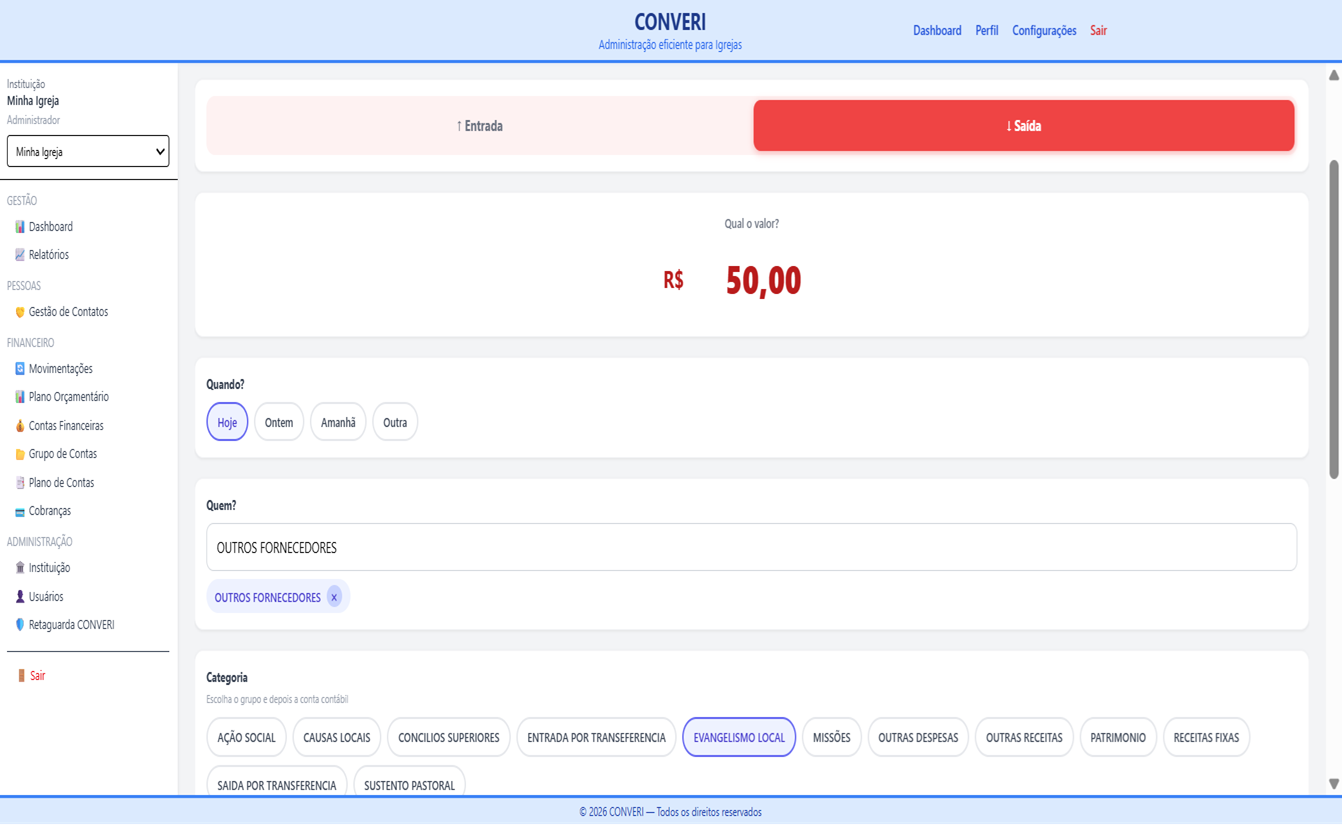Image resolution: width=1342 pixels, height=831 pixels.
Task: Click the Contas Financeiras money bag icon
Action: (20, 426)
